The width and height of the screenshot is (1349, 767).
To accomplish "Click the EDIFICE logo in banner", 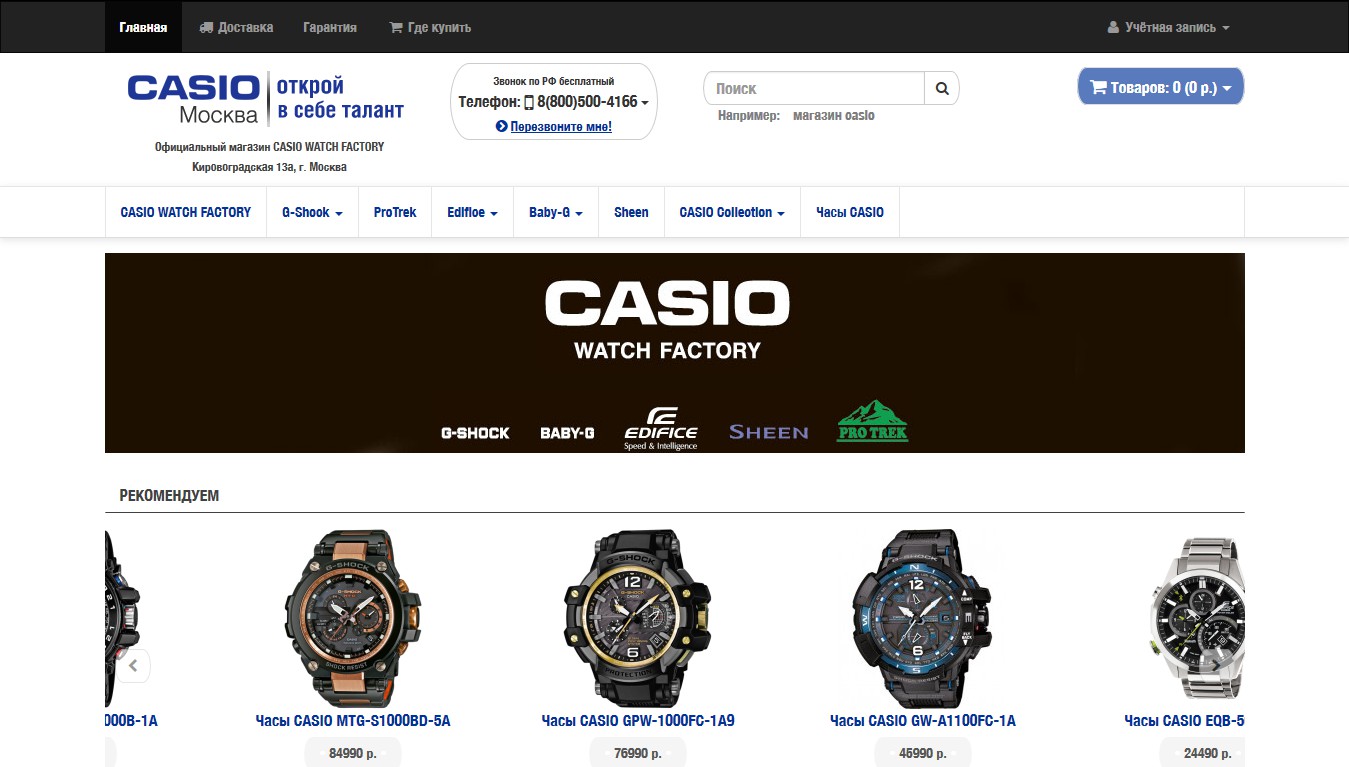I will point(661,429).
